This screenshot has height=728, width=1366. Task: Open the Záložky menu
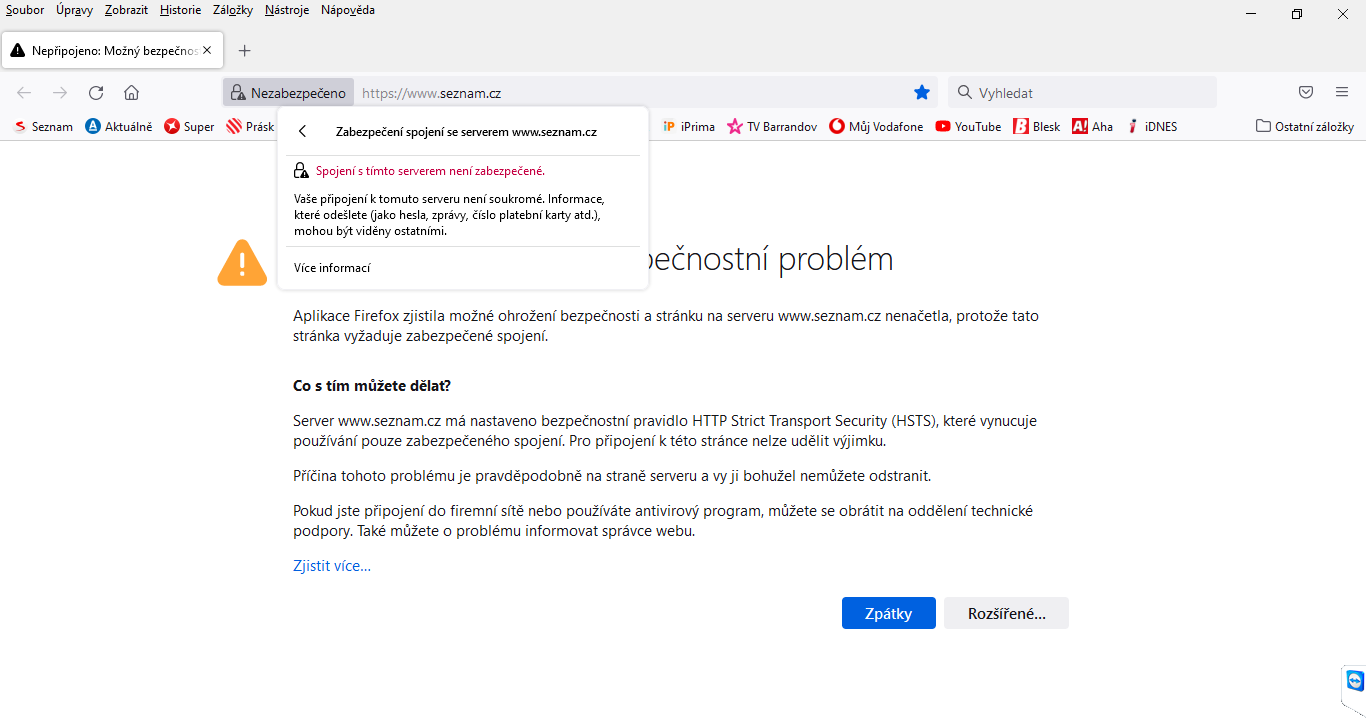233,10
